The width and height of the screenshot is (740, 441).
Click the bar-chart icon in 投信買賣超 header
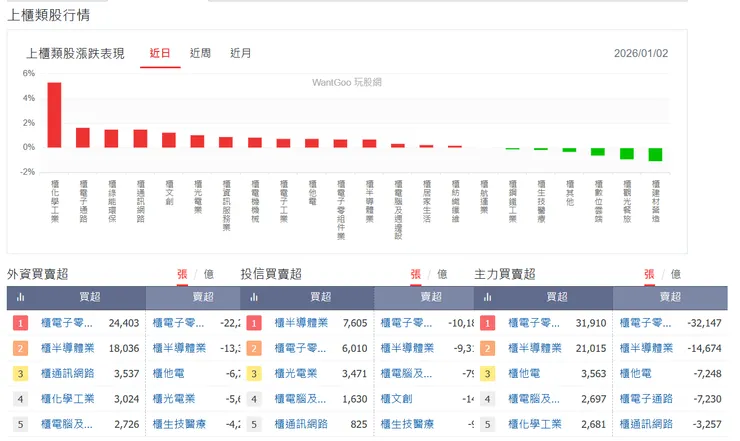tap(254, 297)
